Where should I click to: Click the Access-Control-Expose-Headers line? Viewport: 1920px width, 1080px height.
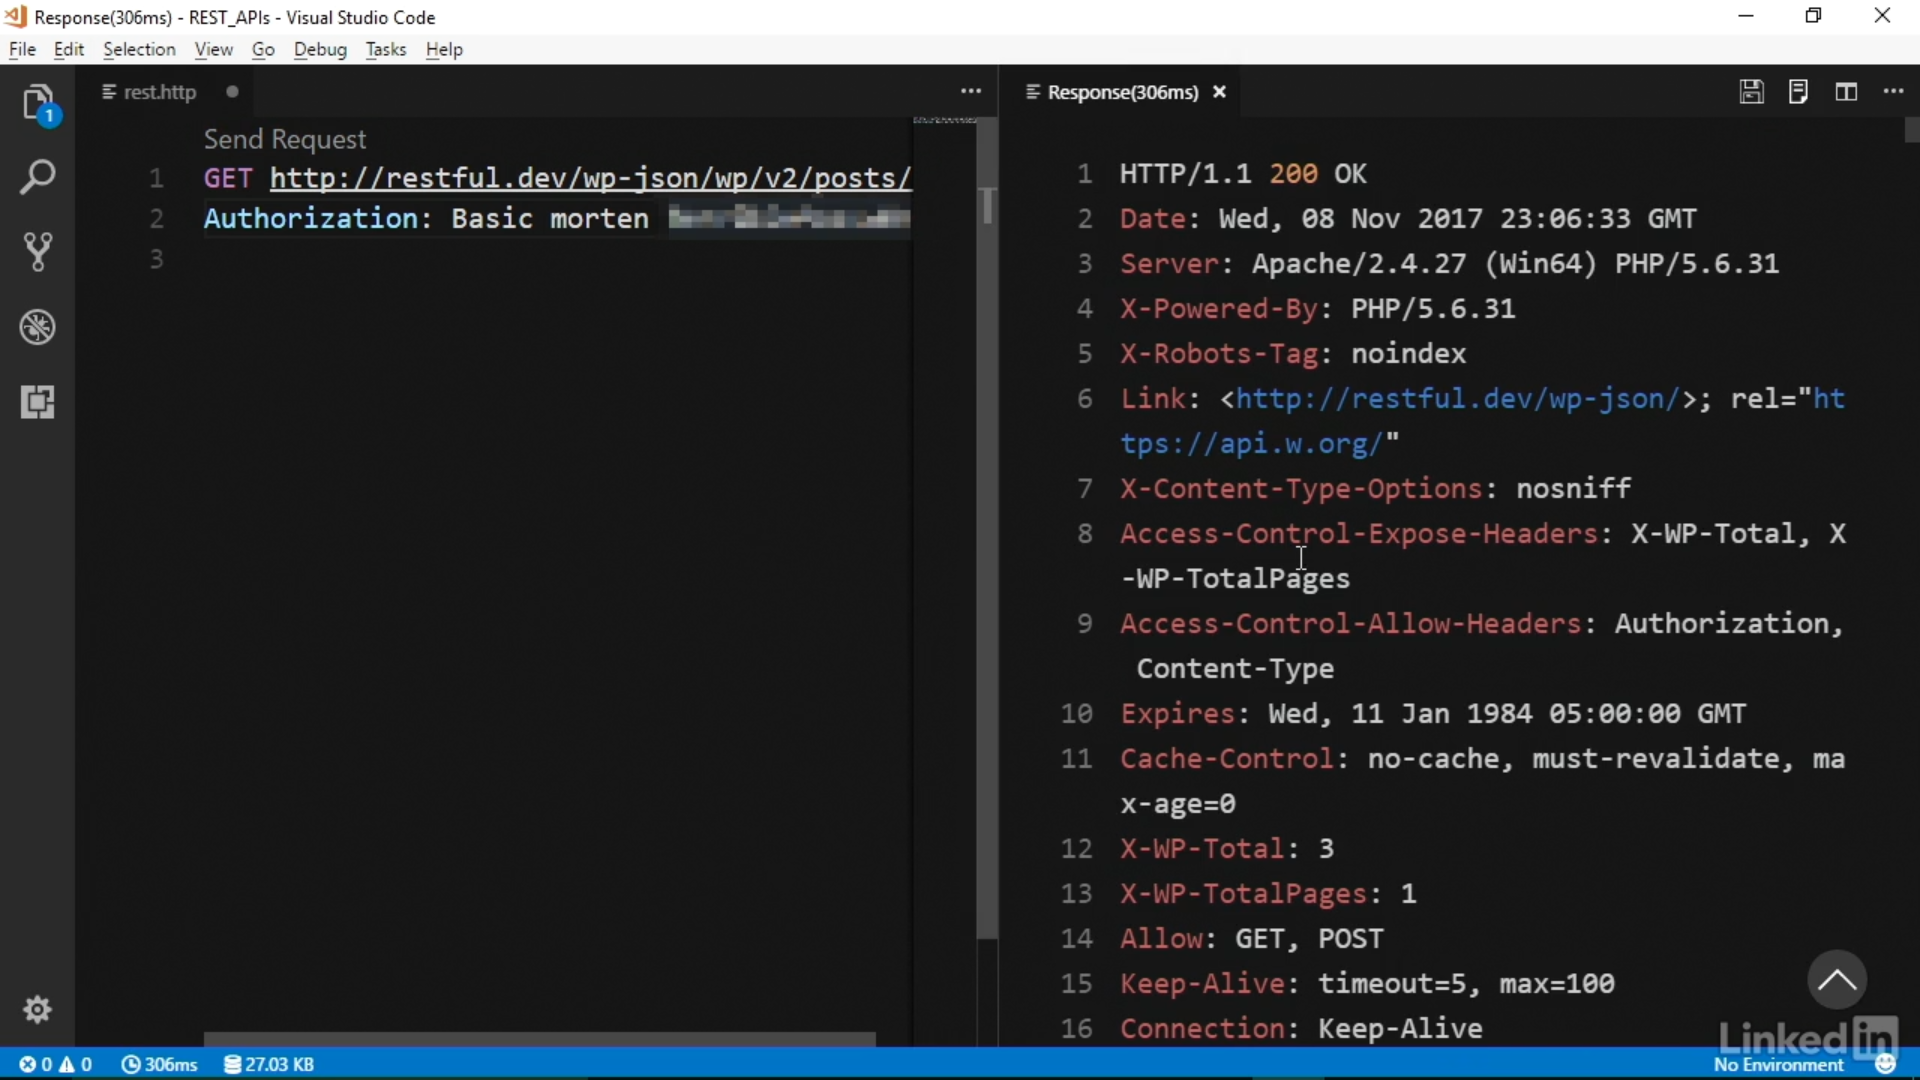pos(1482,556)
